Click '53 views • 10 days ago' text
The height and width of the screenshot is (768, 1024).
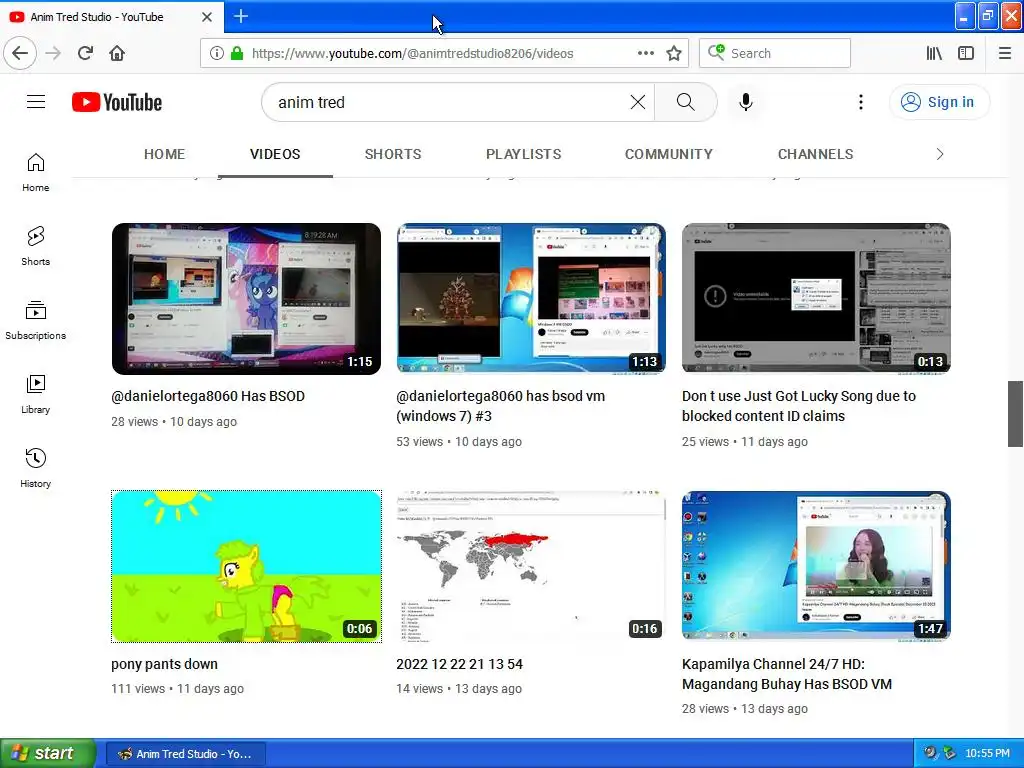coord(458,441)
